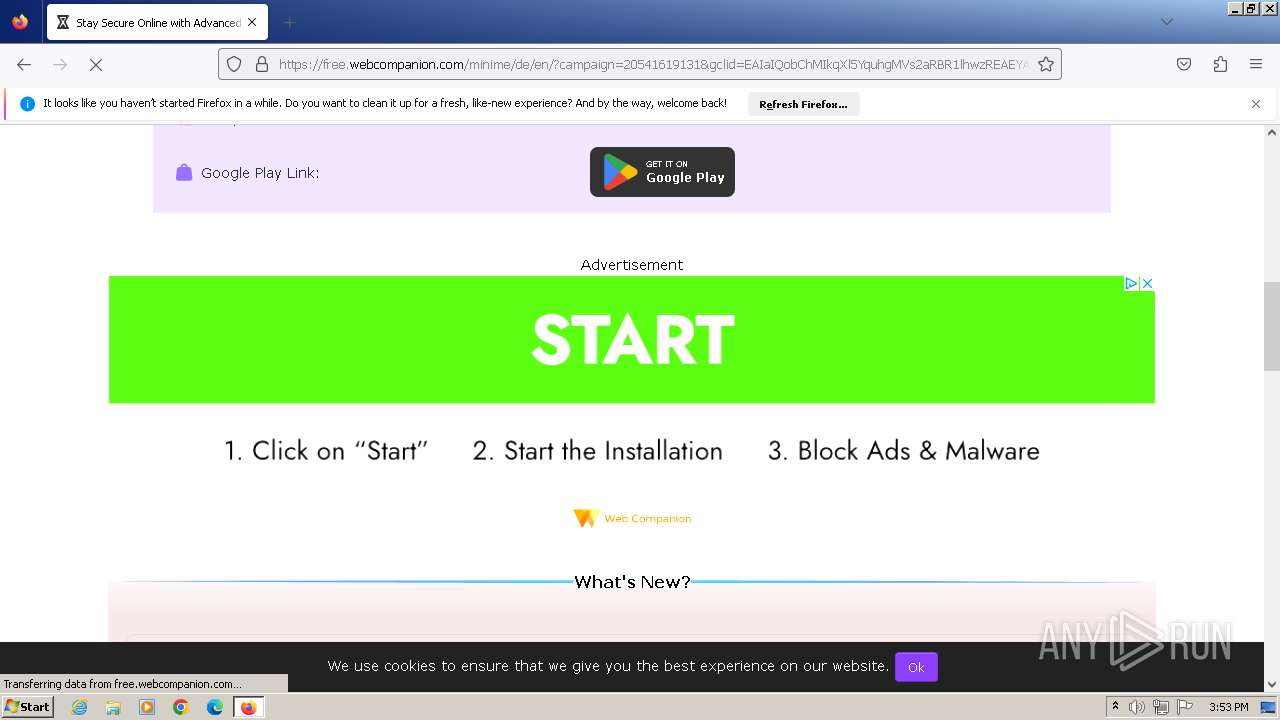1280x720 pixels.
Task: Open File Explorer from taskbar
Action: (113, 707)
